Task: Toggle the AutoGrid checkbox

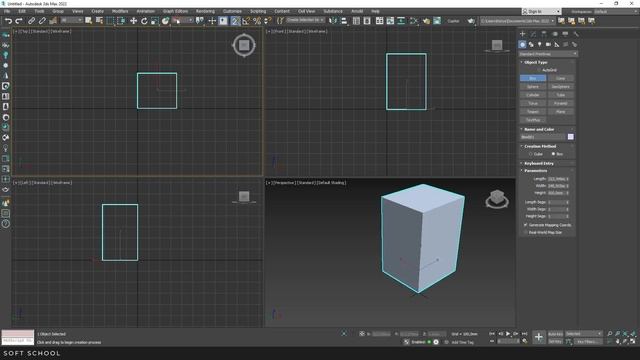Action: coord(539,70)
